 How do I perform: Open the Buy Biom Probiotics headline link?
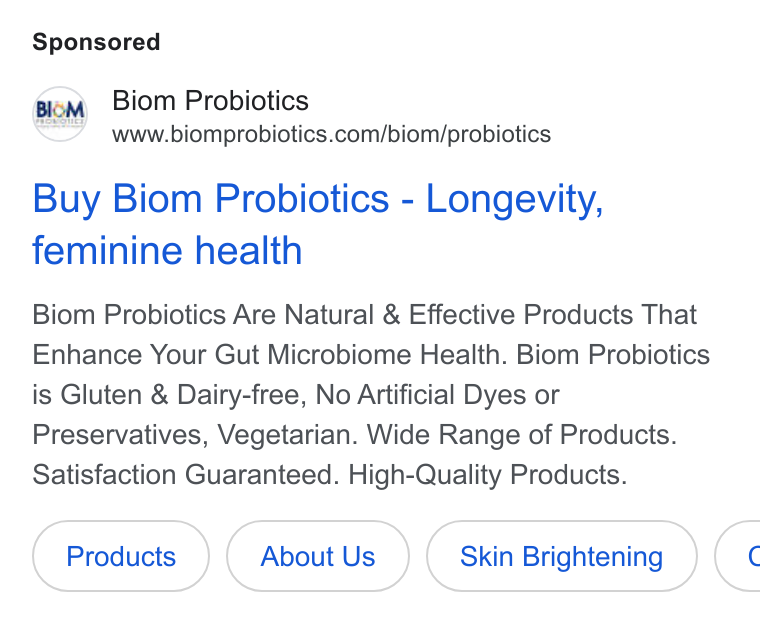coord(318,224)
